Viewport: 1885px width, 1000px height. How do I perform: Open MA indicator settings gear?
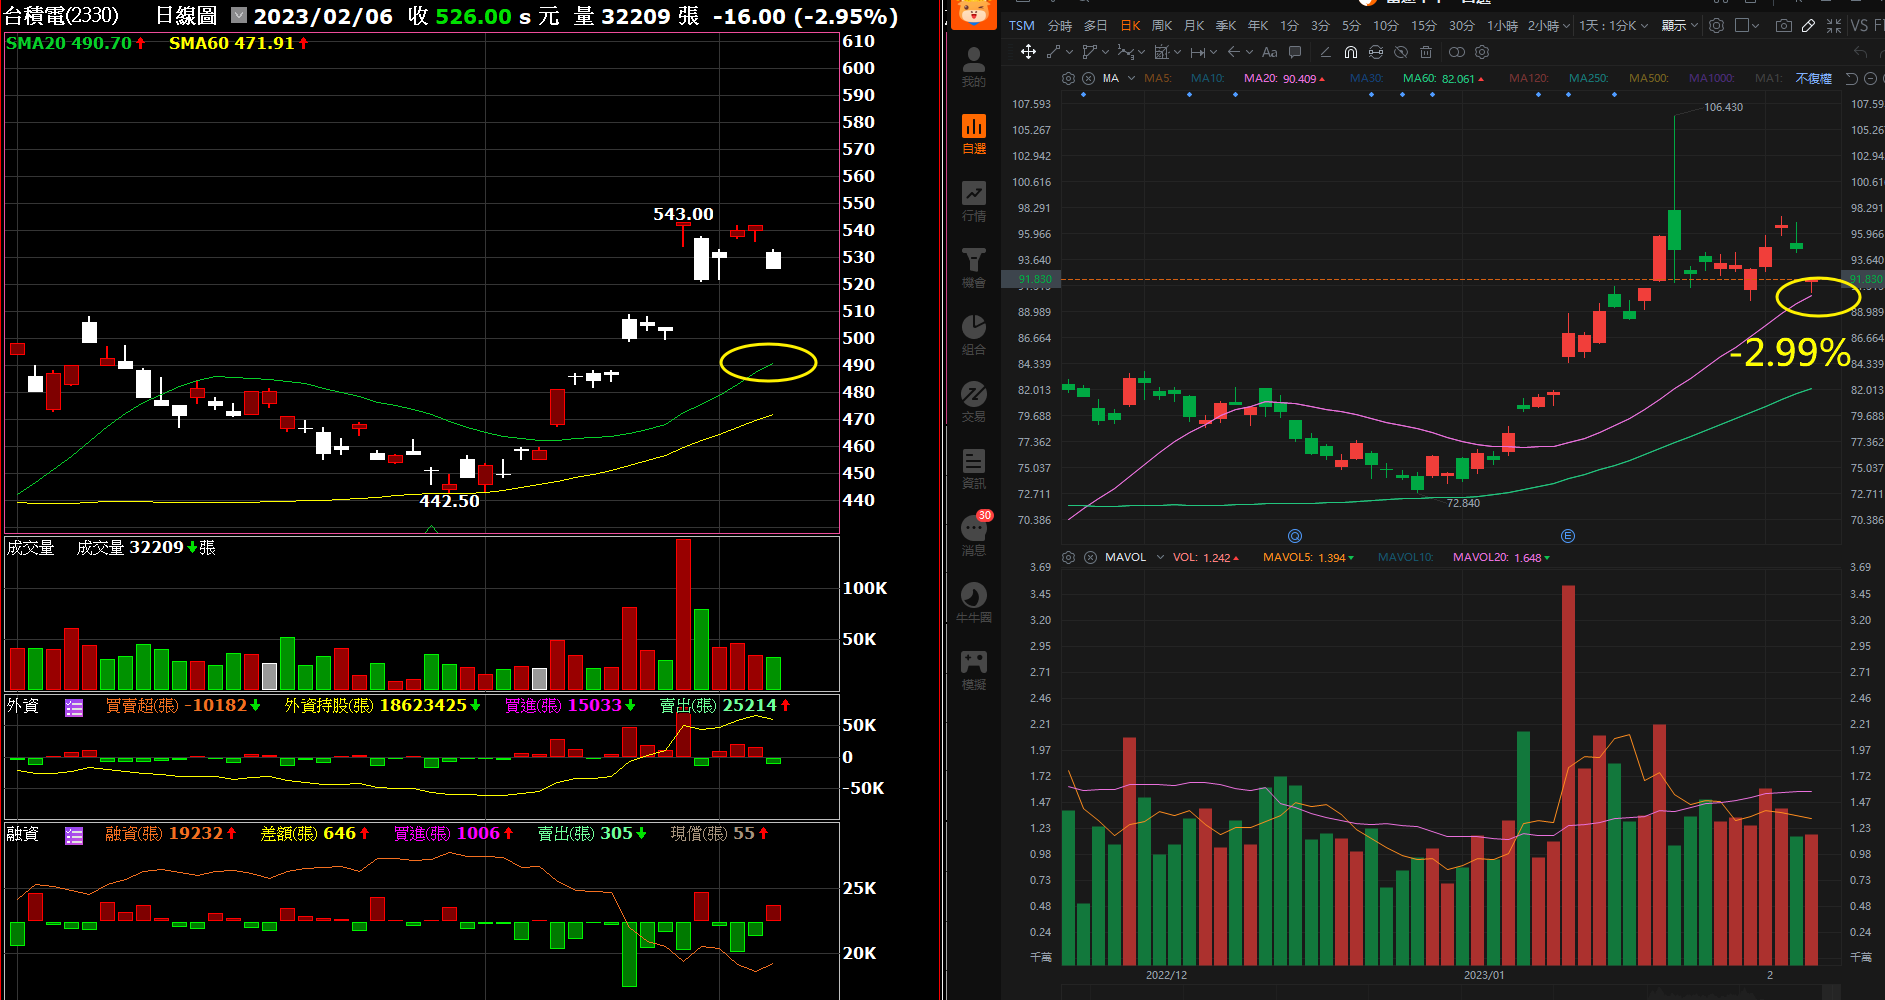pos(1068,78)
